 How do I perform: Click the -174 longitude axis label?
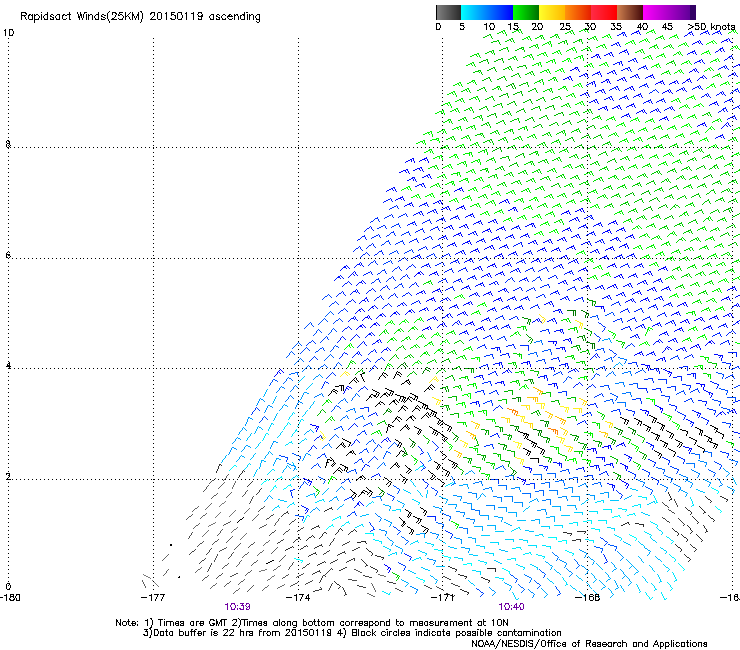click(298, 597)
